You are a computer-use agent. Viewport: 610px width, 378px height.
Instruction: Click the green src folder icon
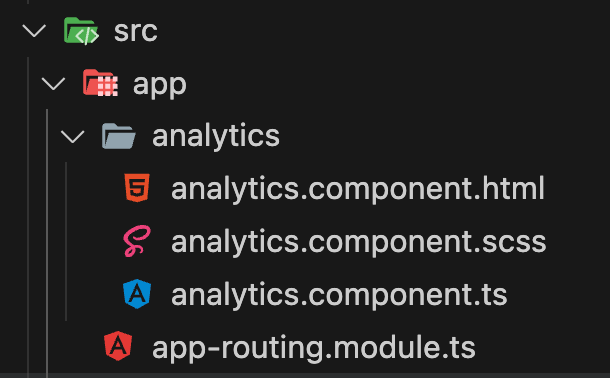[x=81, y=31]
